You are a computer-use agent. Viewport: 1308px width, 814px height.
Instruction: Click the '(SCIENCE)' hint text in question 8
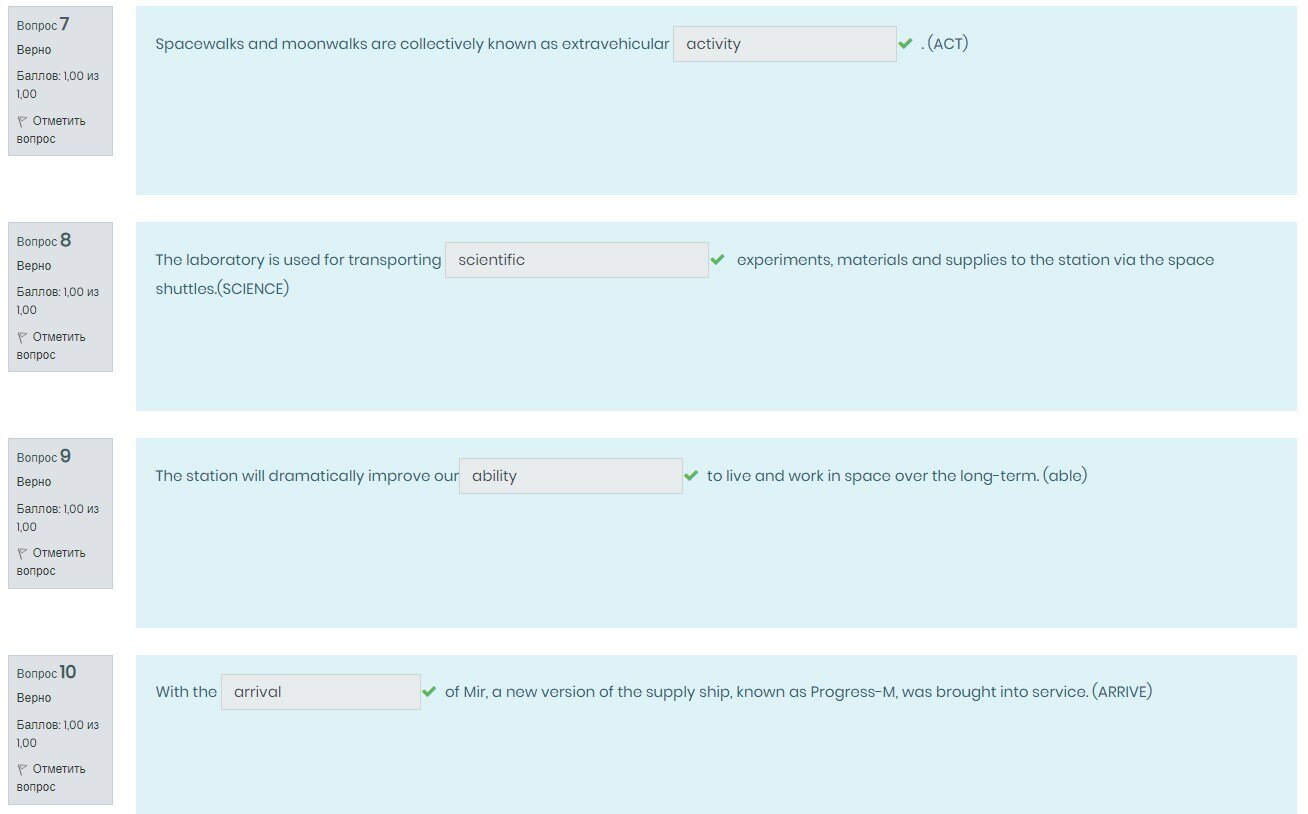click(253, 289)
